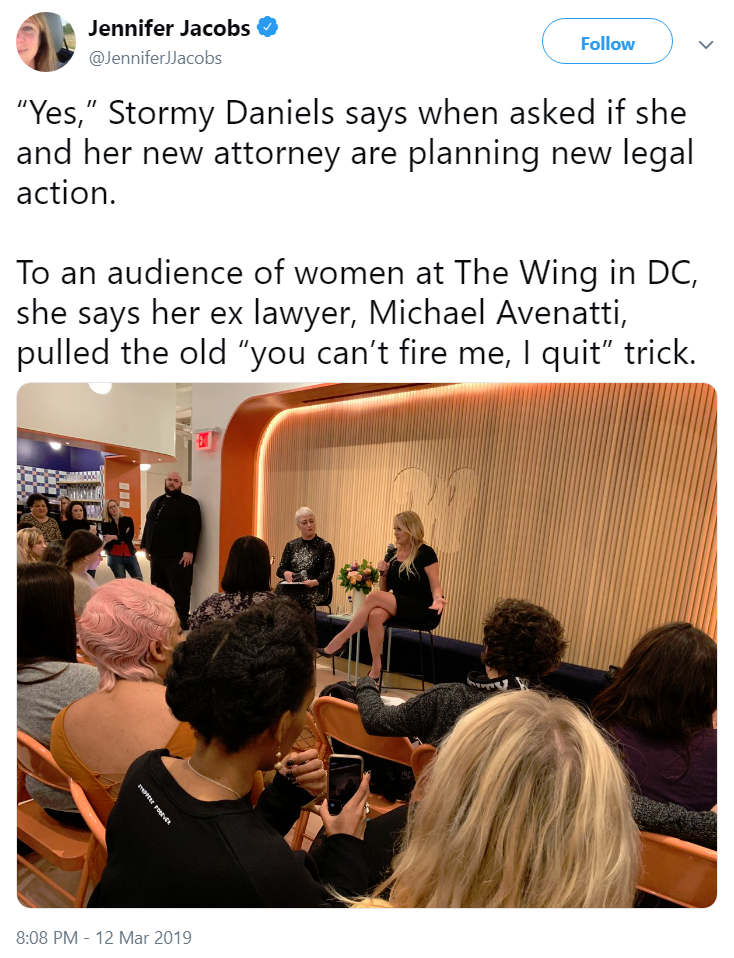
Task: Open the Jennifer Jacobs display name link
Action: (169, 28)
